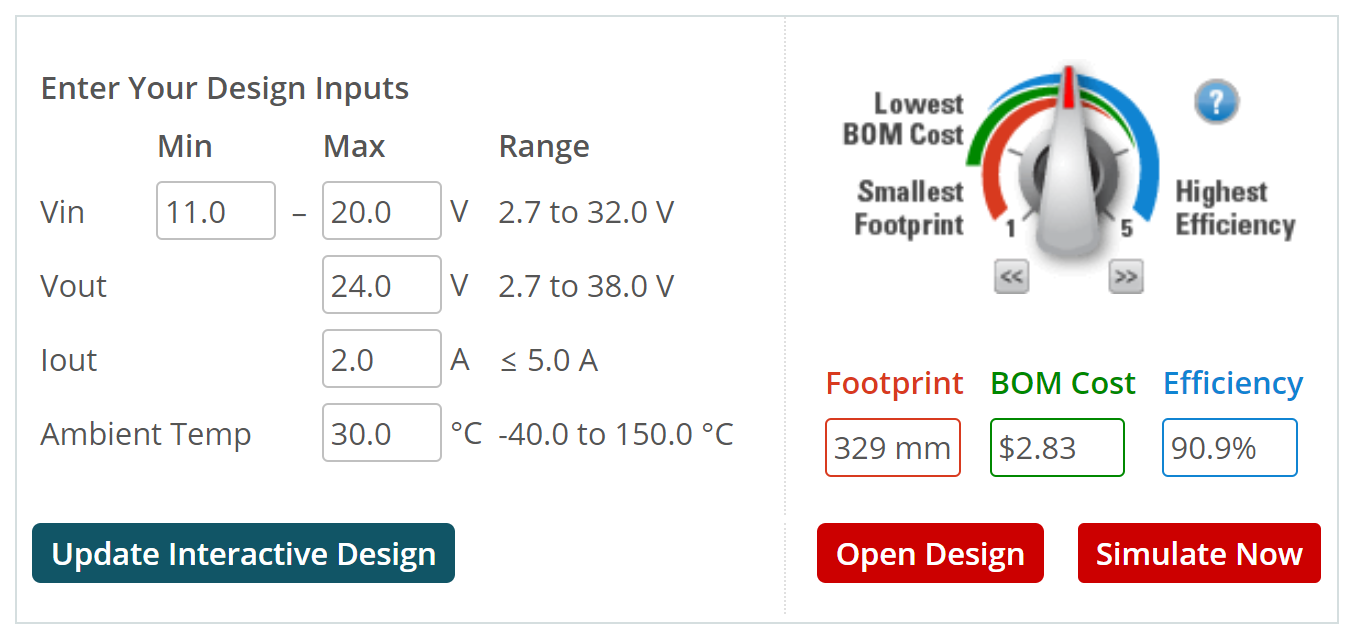
Task: Click the right double-arrow knob button
Action: click(1126, 277)
